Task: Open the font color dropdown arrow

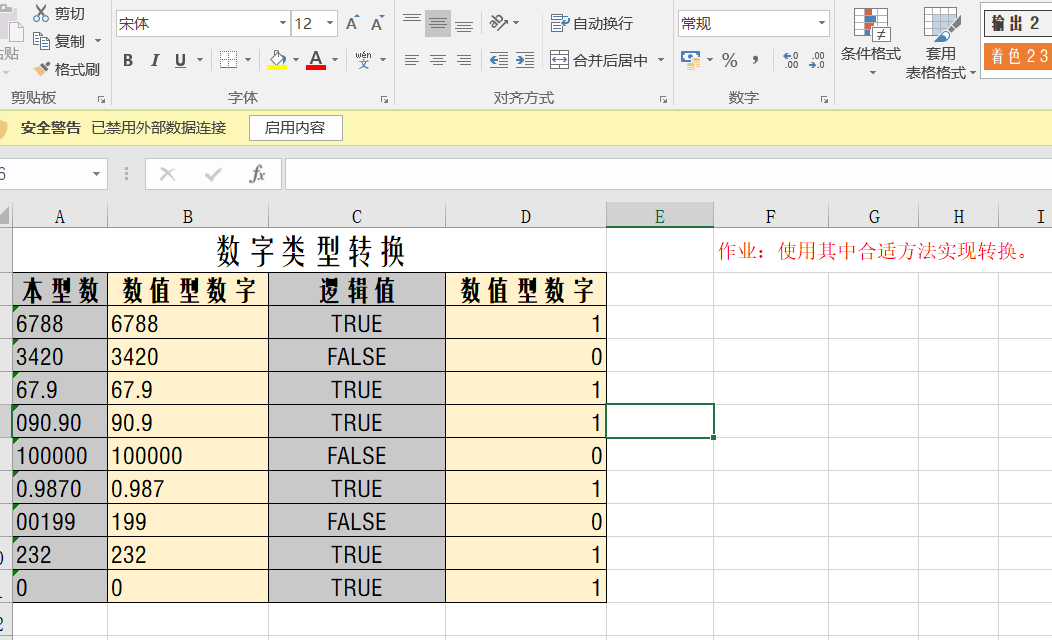Action: point(335,60)
